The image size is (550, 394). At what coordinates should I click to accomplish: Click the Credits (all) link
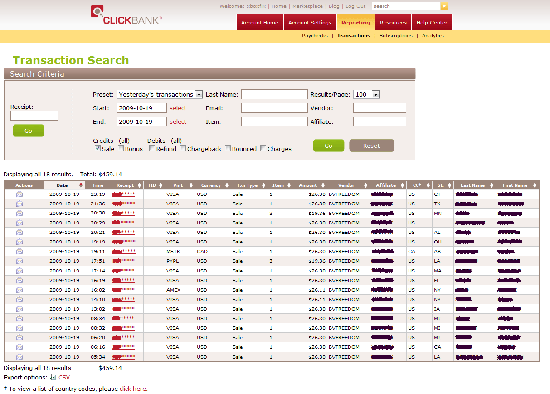pyautogui.click(x=124, y=141)
